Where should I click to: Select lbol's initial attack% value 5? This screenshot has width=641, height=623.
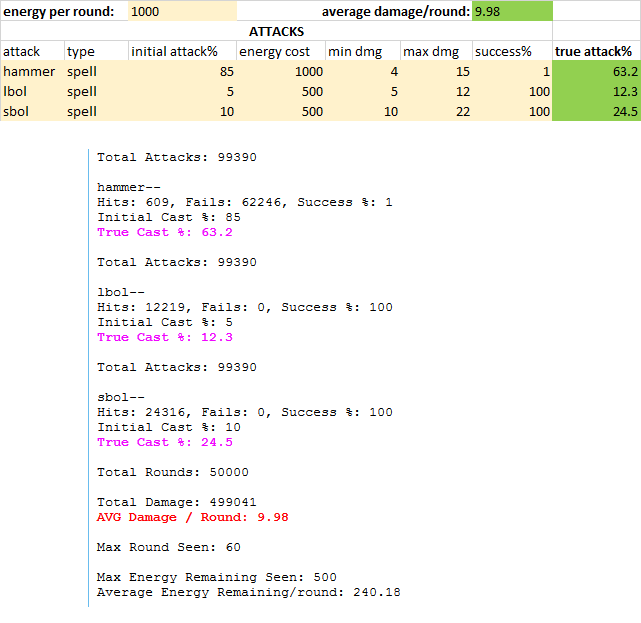tap(182, 91)
